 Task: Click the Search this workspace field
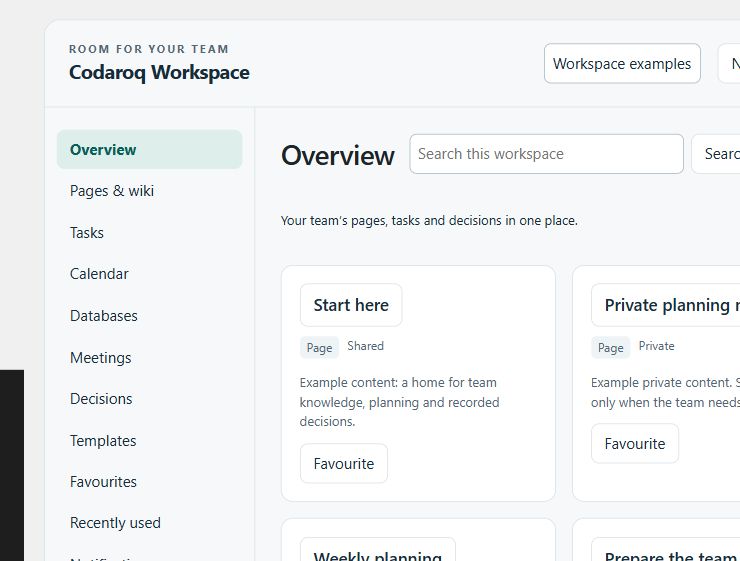[x=547, y=154]
